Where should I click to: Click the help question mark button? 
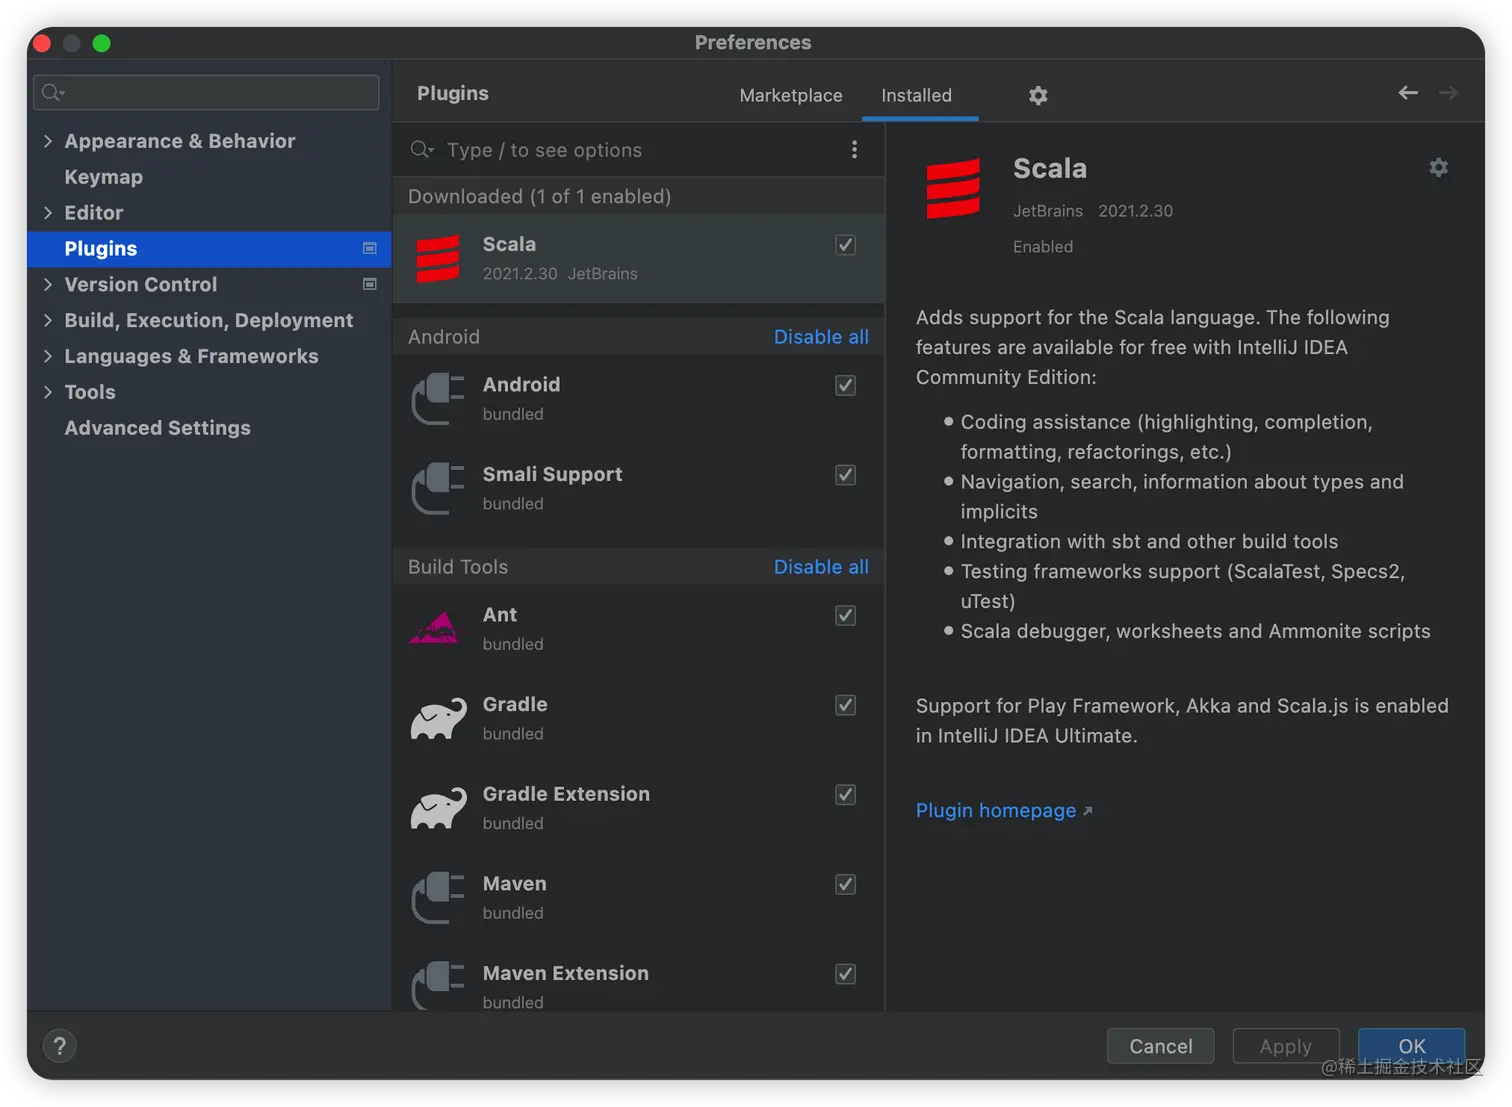[60, 1046]
